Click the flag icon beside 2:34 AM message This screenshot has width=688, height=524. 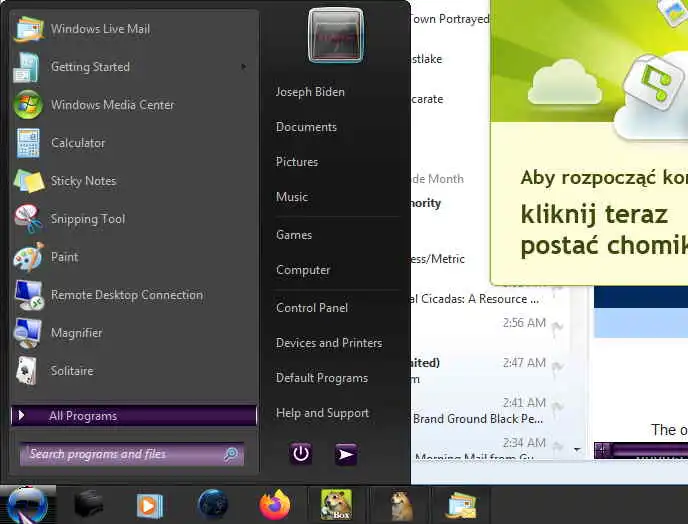pos(557,446)
